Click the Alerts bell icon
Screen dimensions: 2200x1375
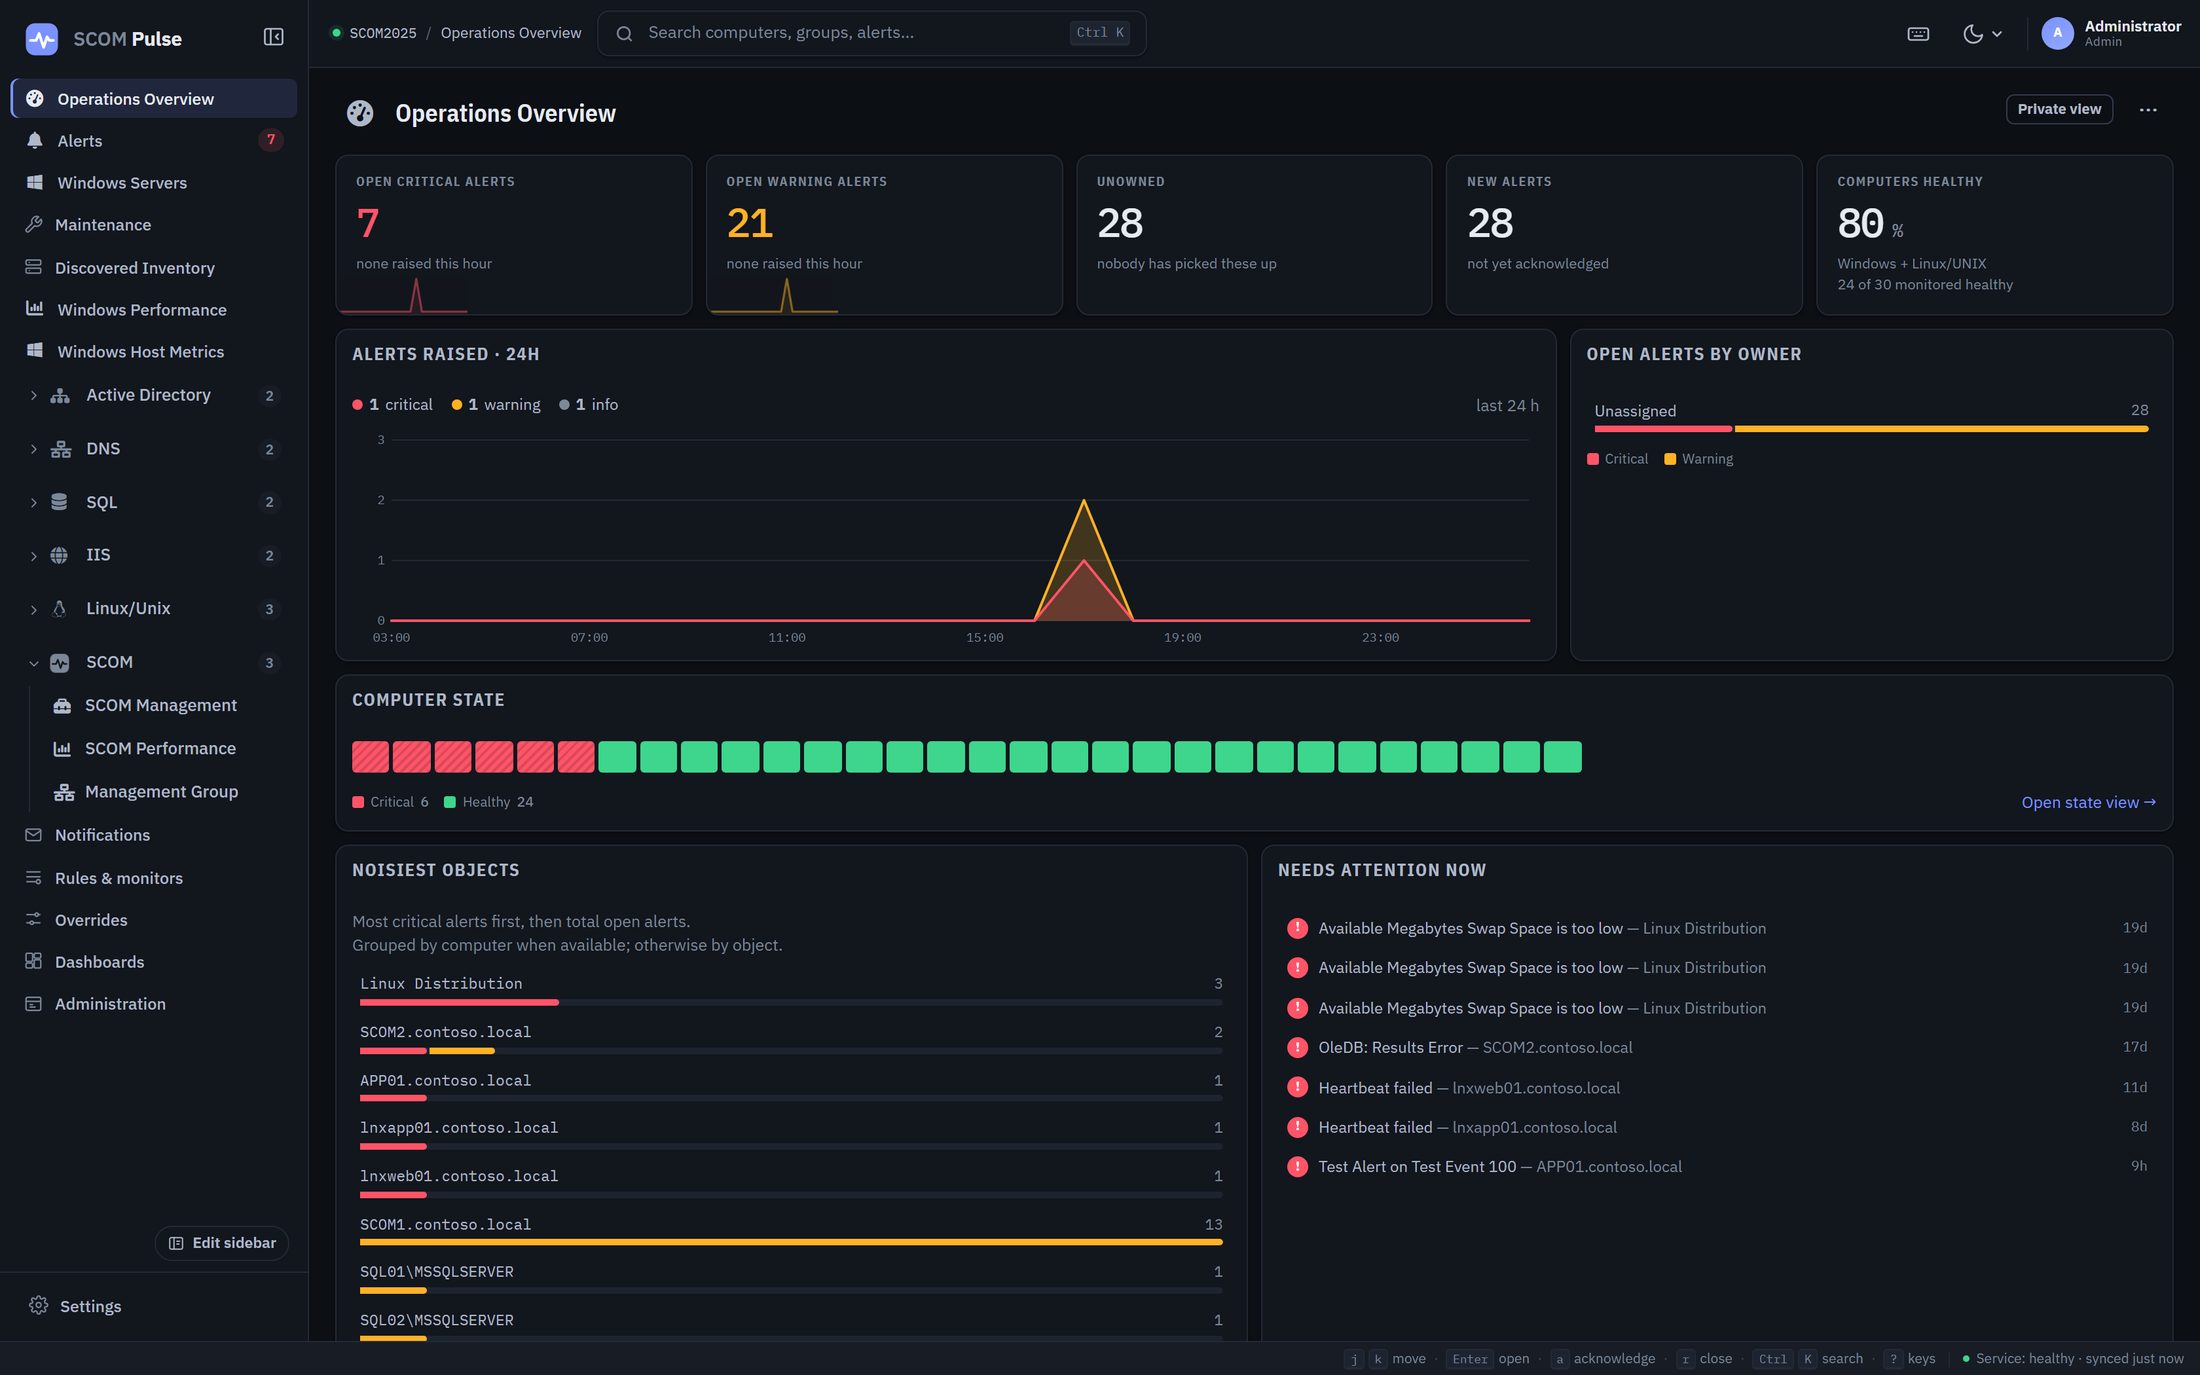[x=35, y=140]
